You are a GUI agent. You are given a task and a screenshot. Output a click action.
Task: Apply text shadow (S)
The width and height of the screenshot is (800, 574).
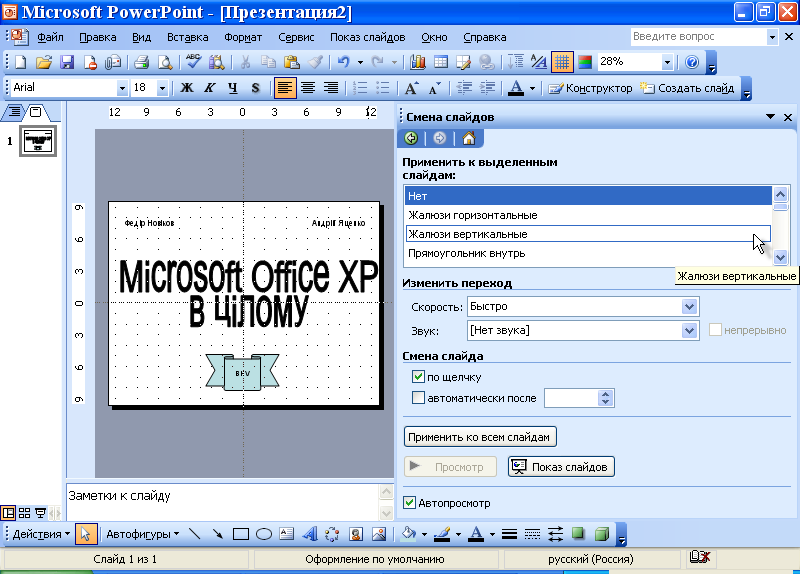[x=256, y=88]
